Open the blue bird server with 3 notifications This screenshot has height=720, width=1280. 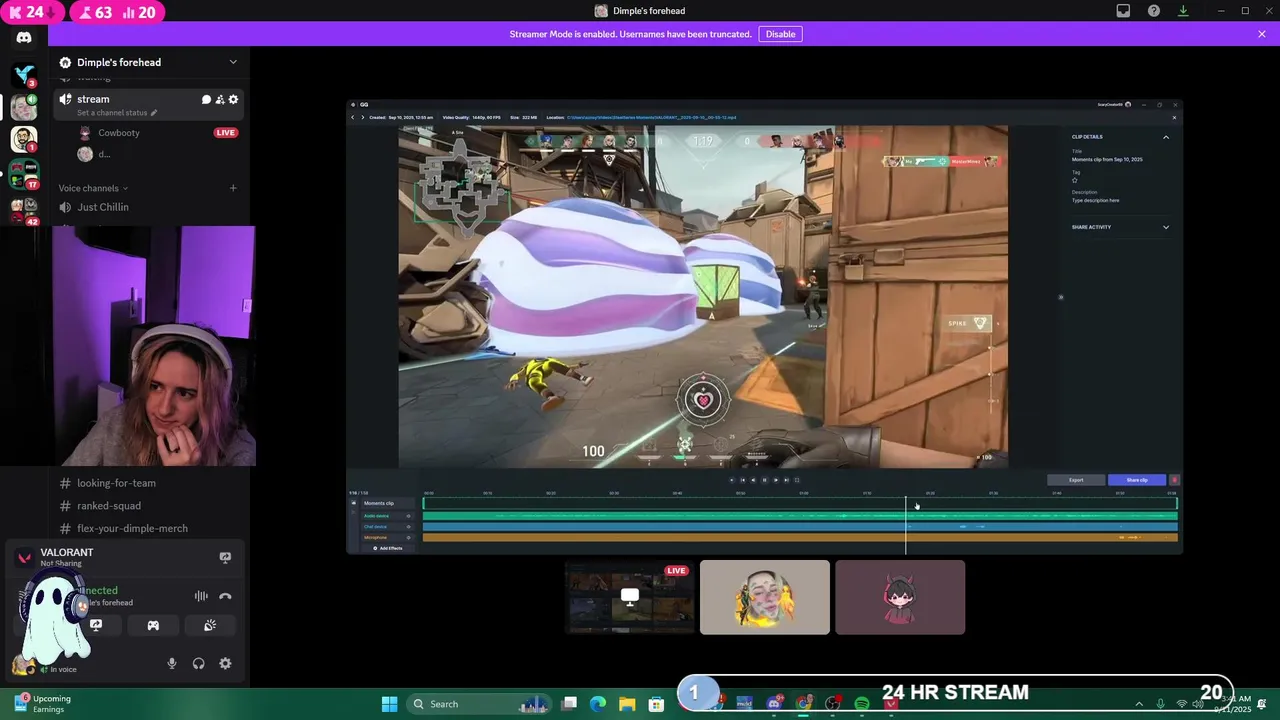pos(24,74)
